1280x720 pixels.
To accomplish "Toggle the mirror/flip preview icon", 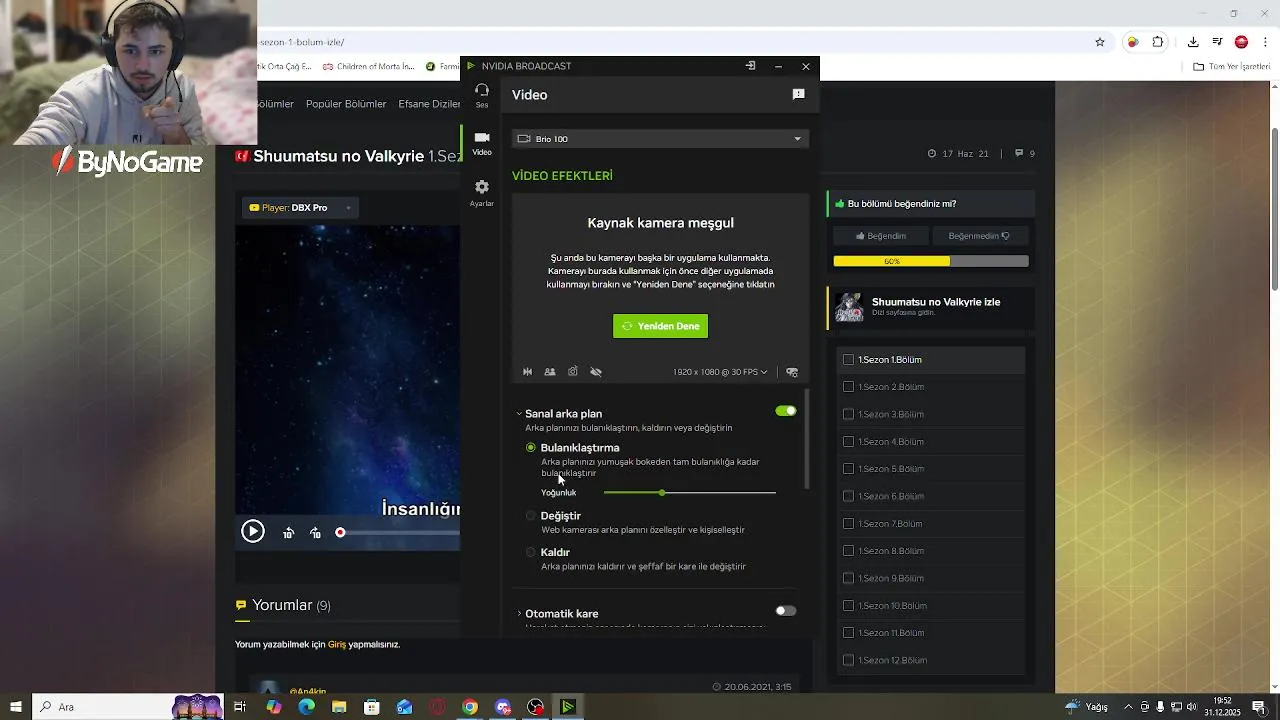I will click(528, 372).
